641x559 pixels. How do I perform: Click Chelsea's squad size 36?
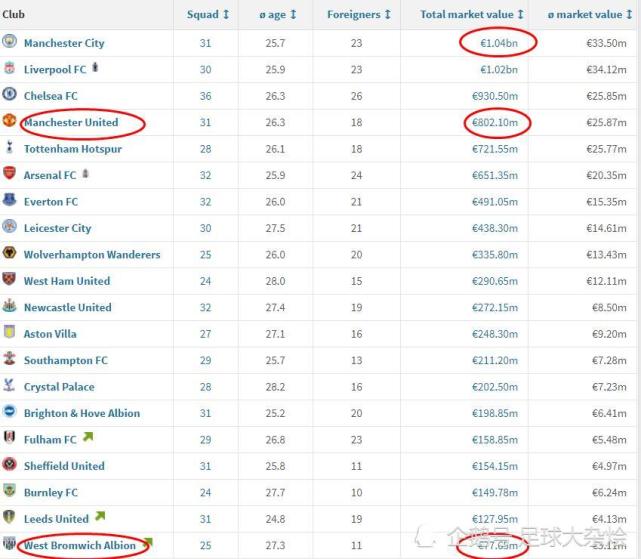(206, 96)
